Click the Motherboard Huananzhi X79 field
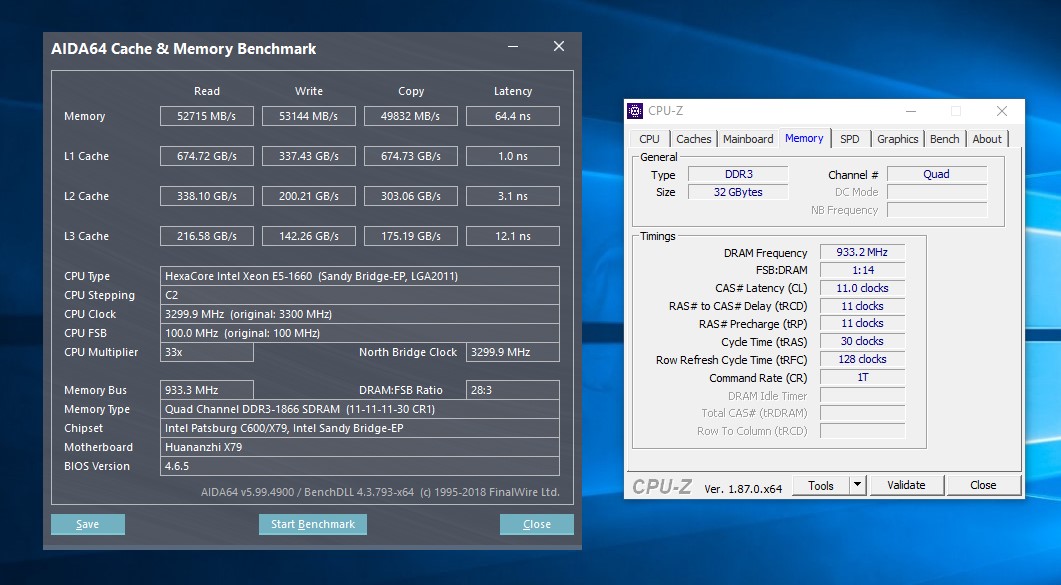The image size is (1061, 585). coord(360,446)
